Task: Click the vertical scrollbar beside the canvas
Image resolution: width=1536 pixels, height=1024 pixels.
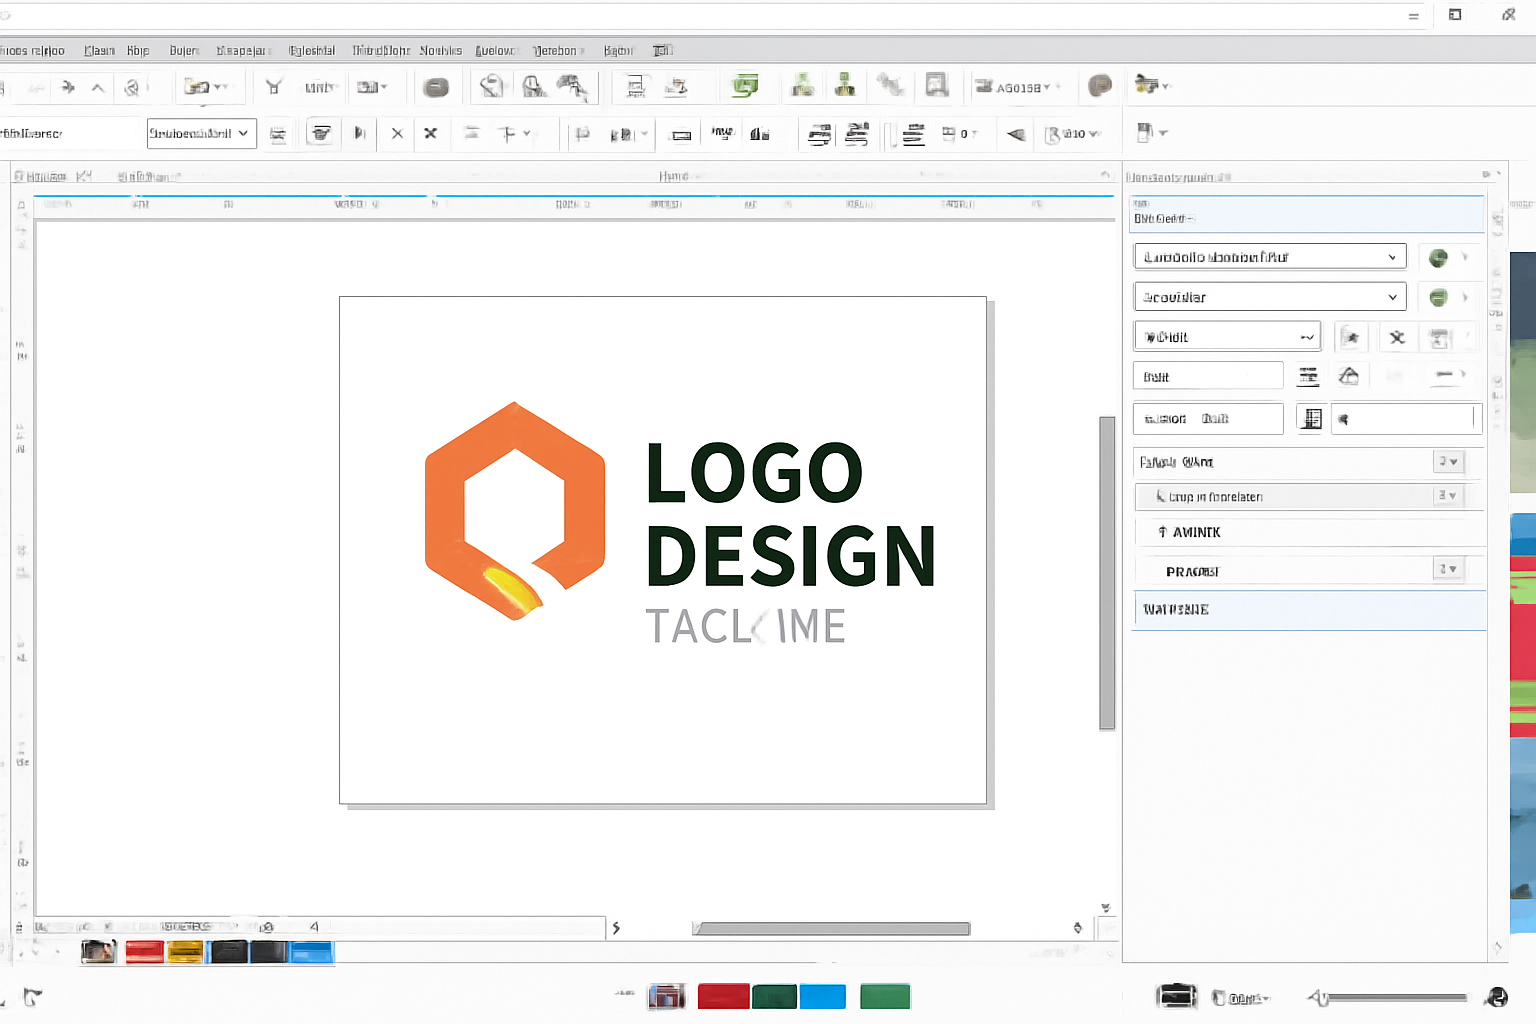Action: pos(1107,573)
